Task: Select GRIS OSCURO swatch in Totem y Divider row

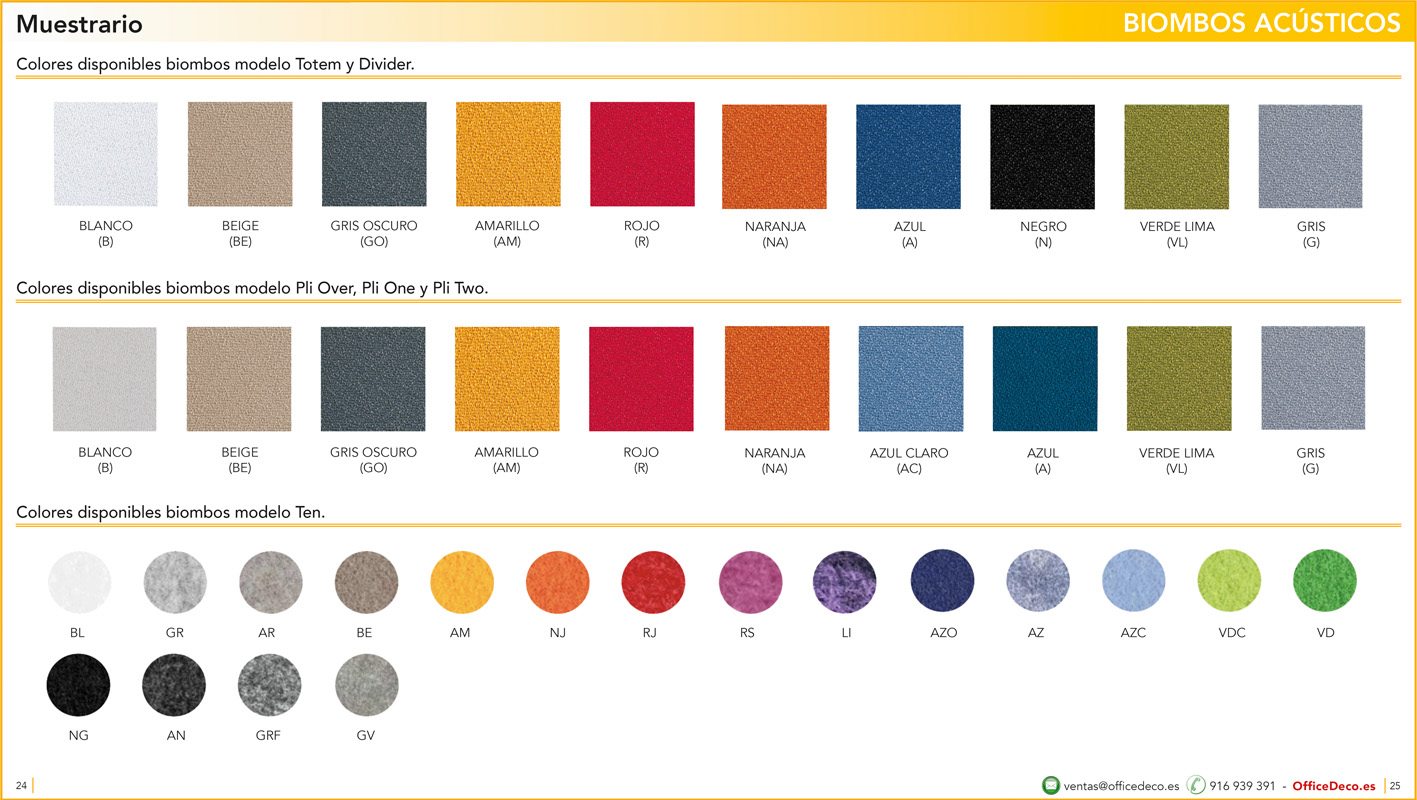Action: 374,154
